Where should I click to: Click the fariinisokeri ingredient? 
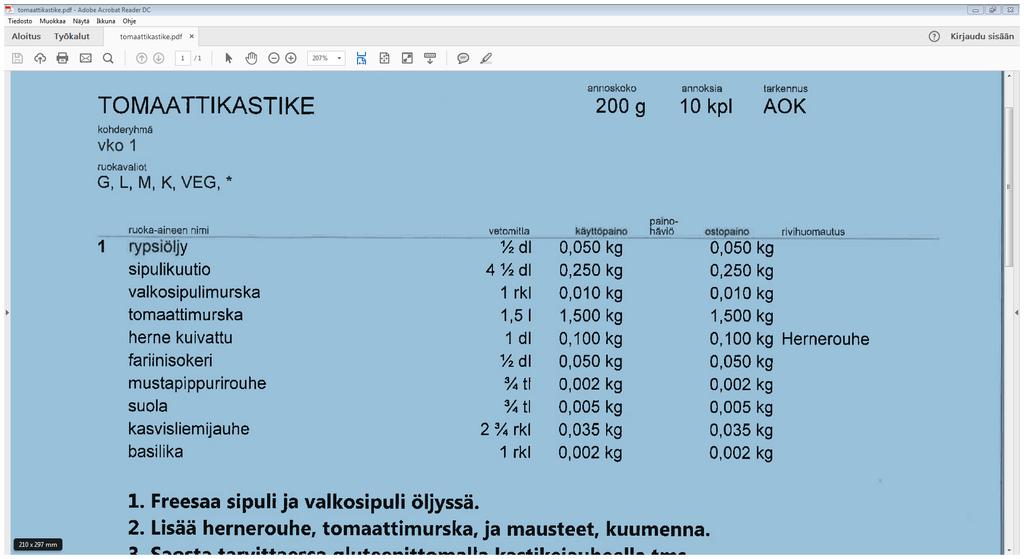(170, 360)
